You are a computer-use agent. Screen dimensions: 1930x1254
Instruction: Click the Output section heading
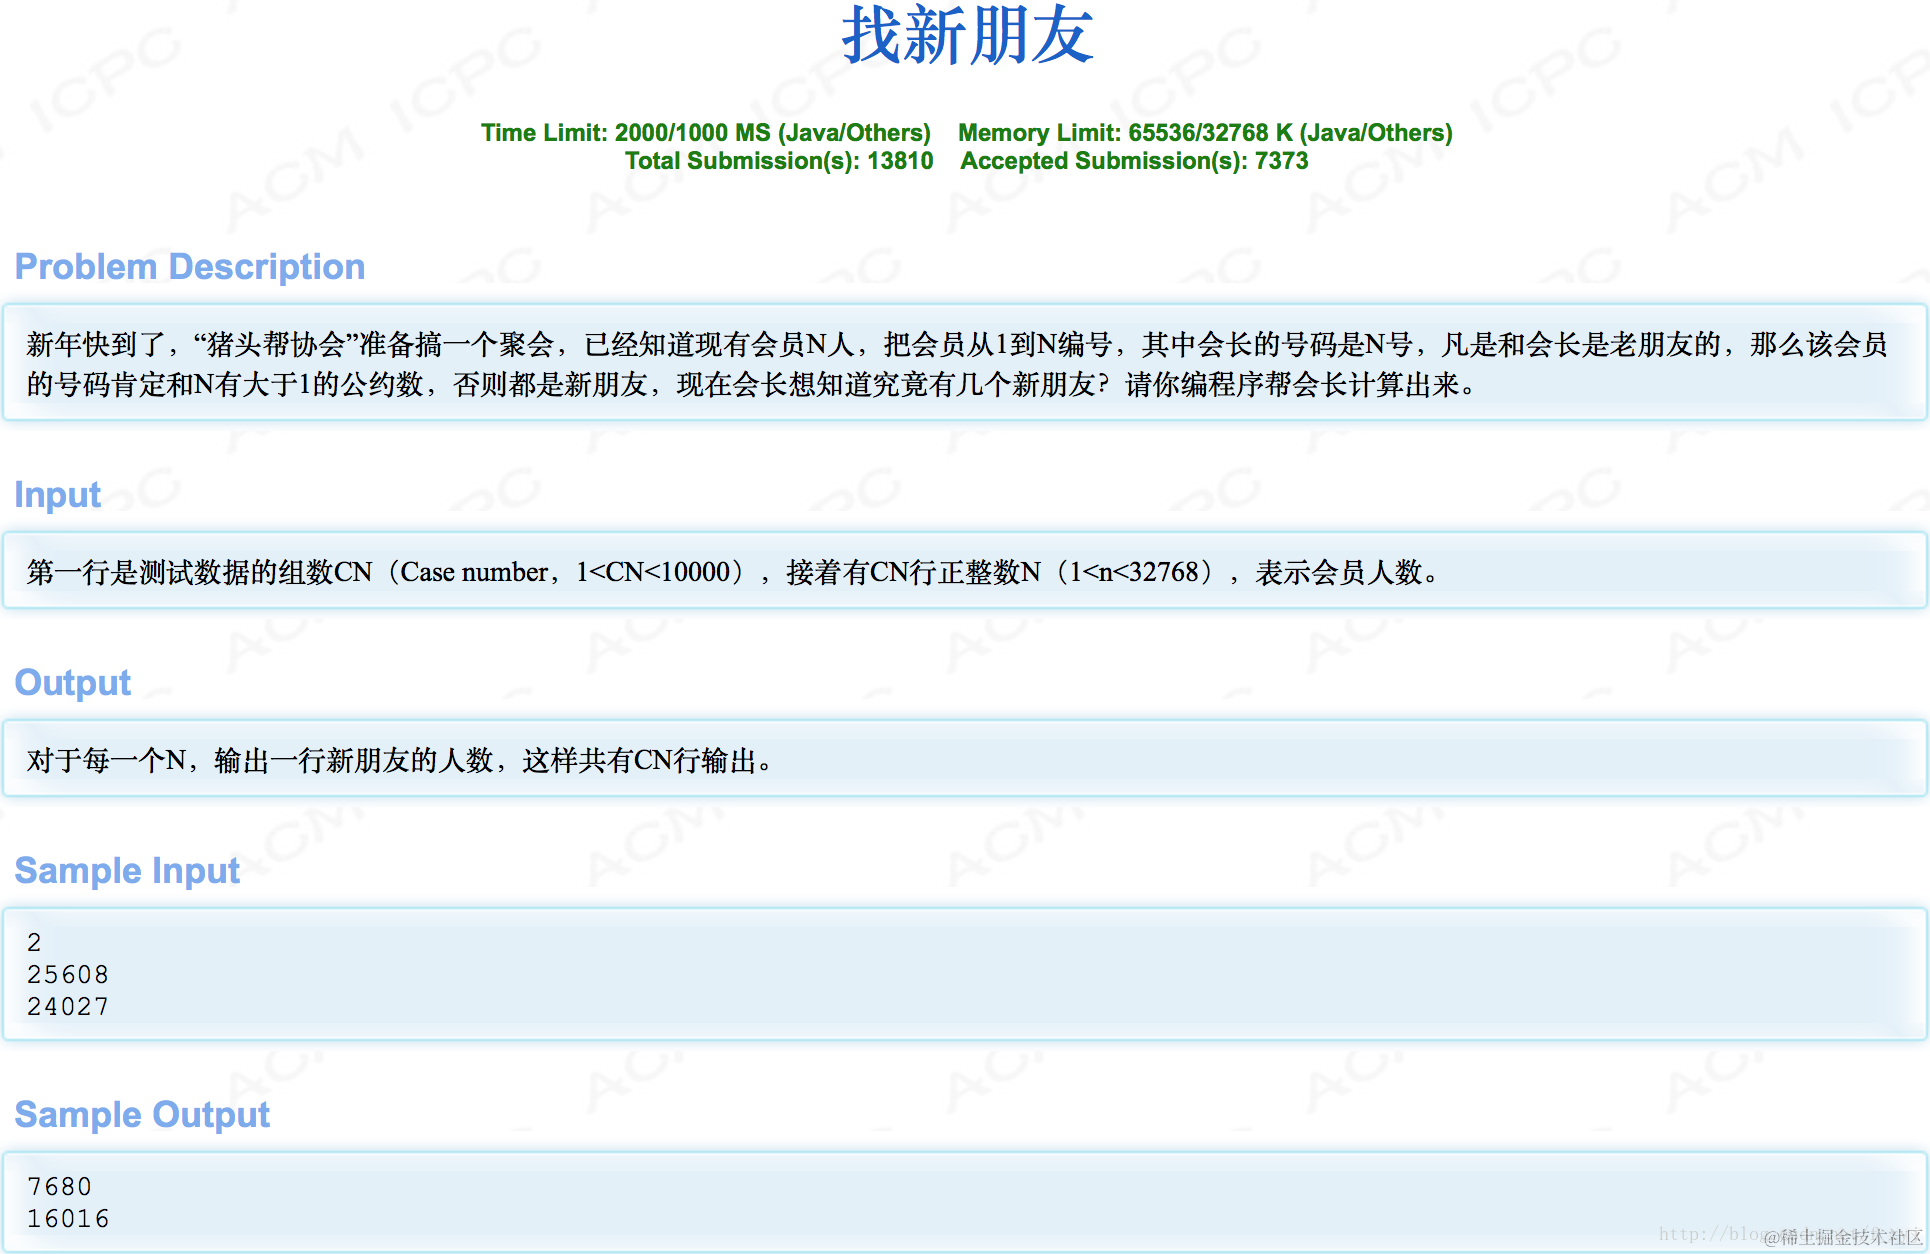tap(73, 683)
